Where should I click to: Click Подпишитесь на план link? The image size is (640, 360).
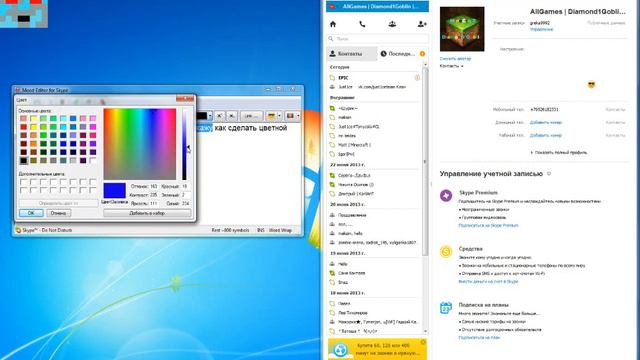point(479,338)
